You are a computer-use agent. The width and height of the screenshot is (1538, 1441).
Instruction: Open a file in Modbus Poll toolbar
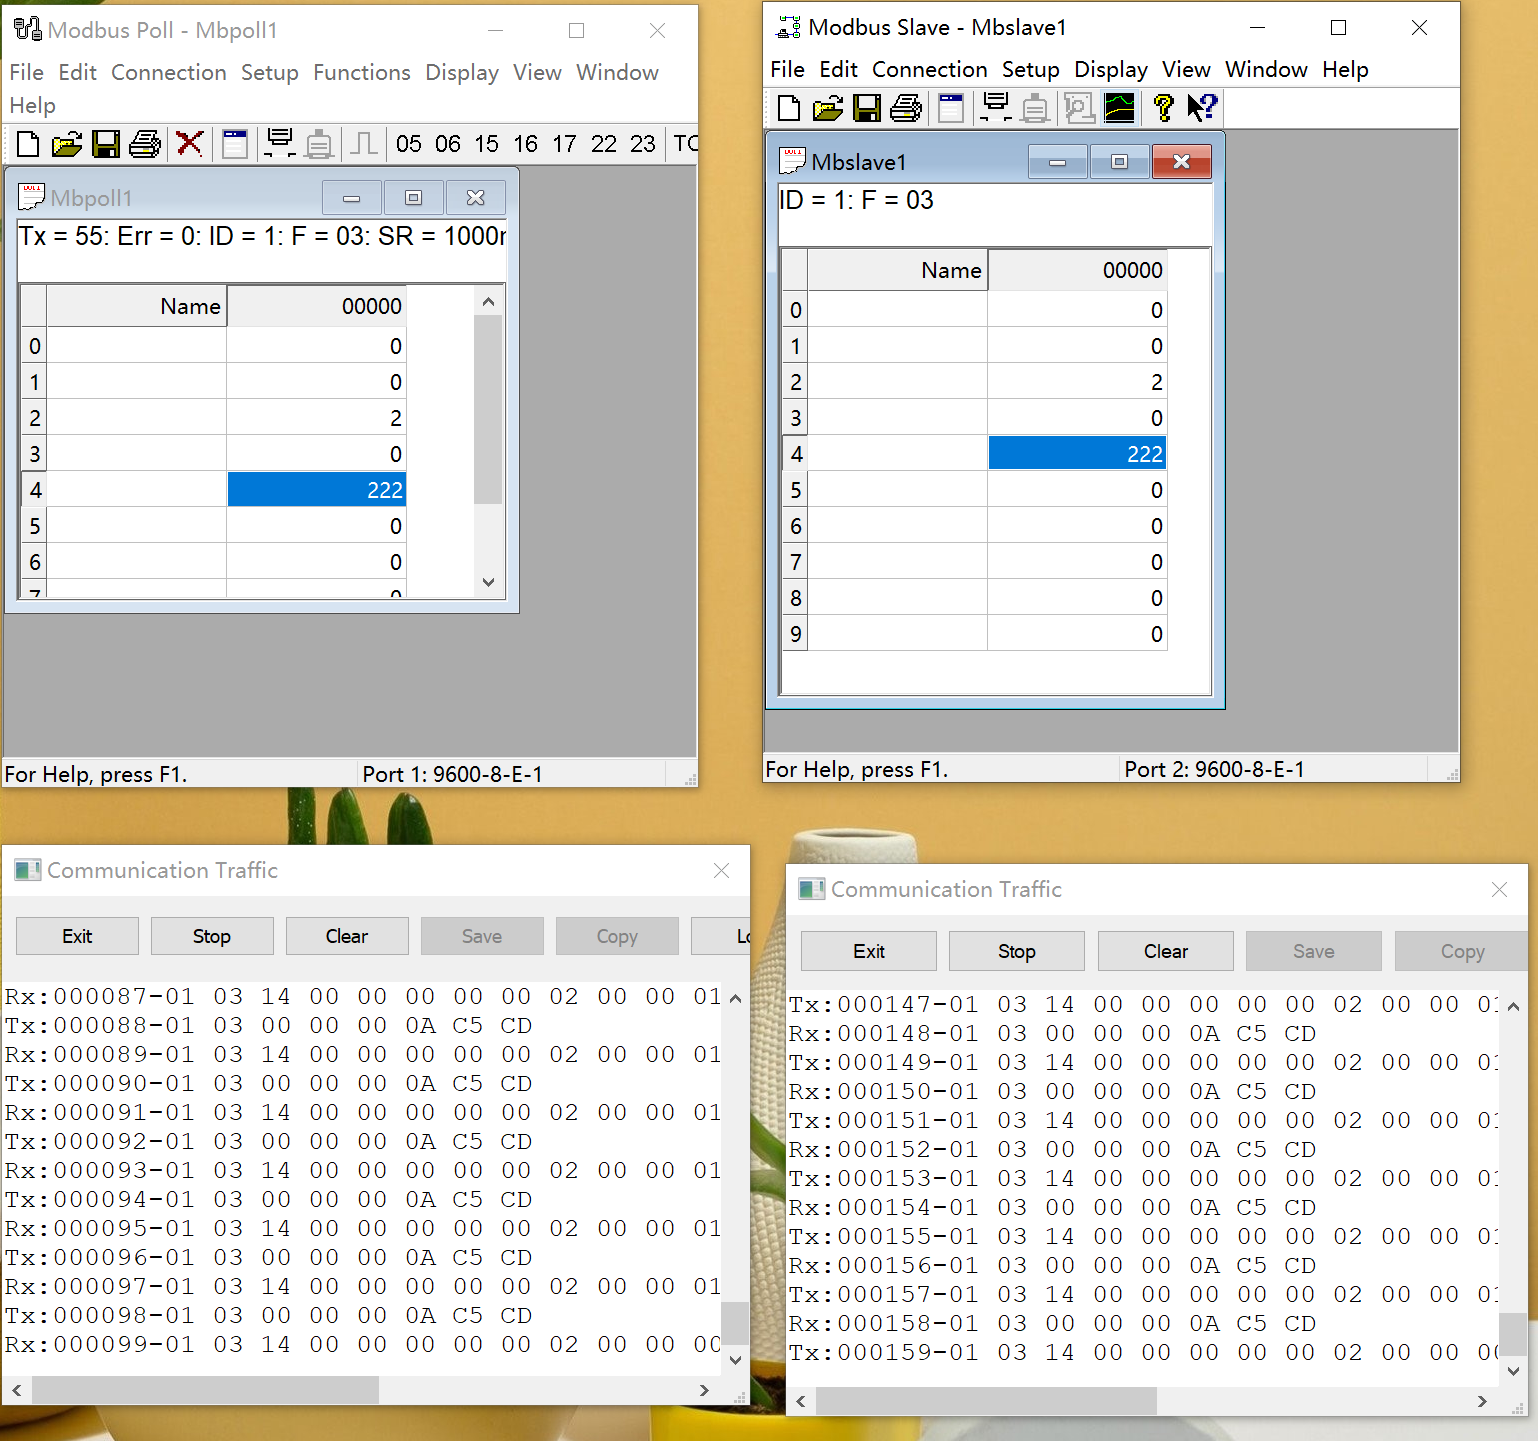pos(66,144)
